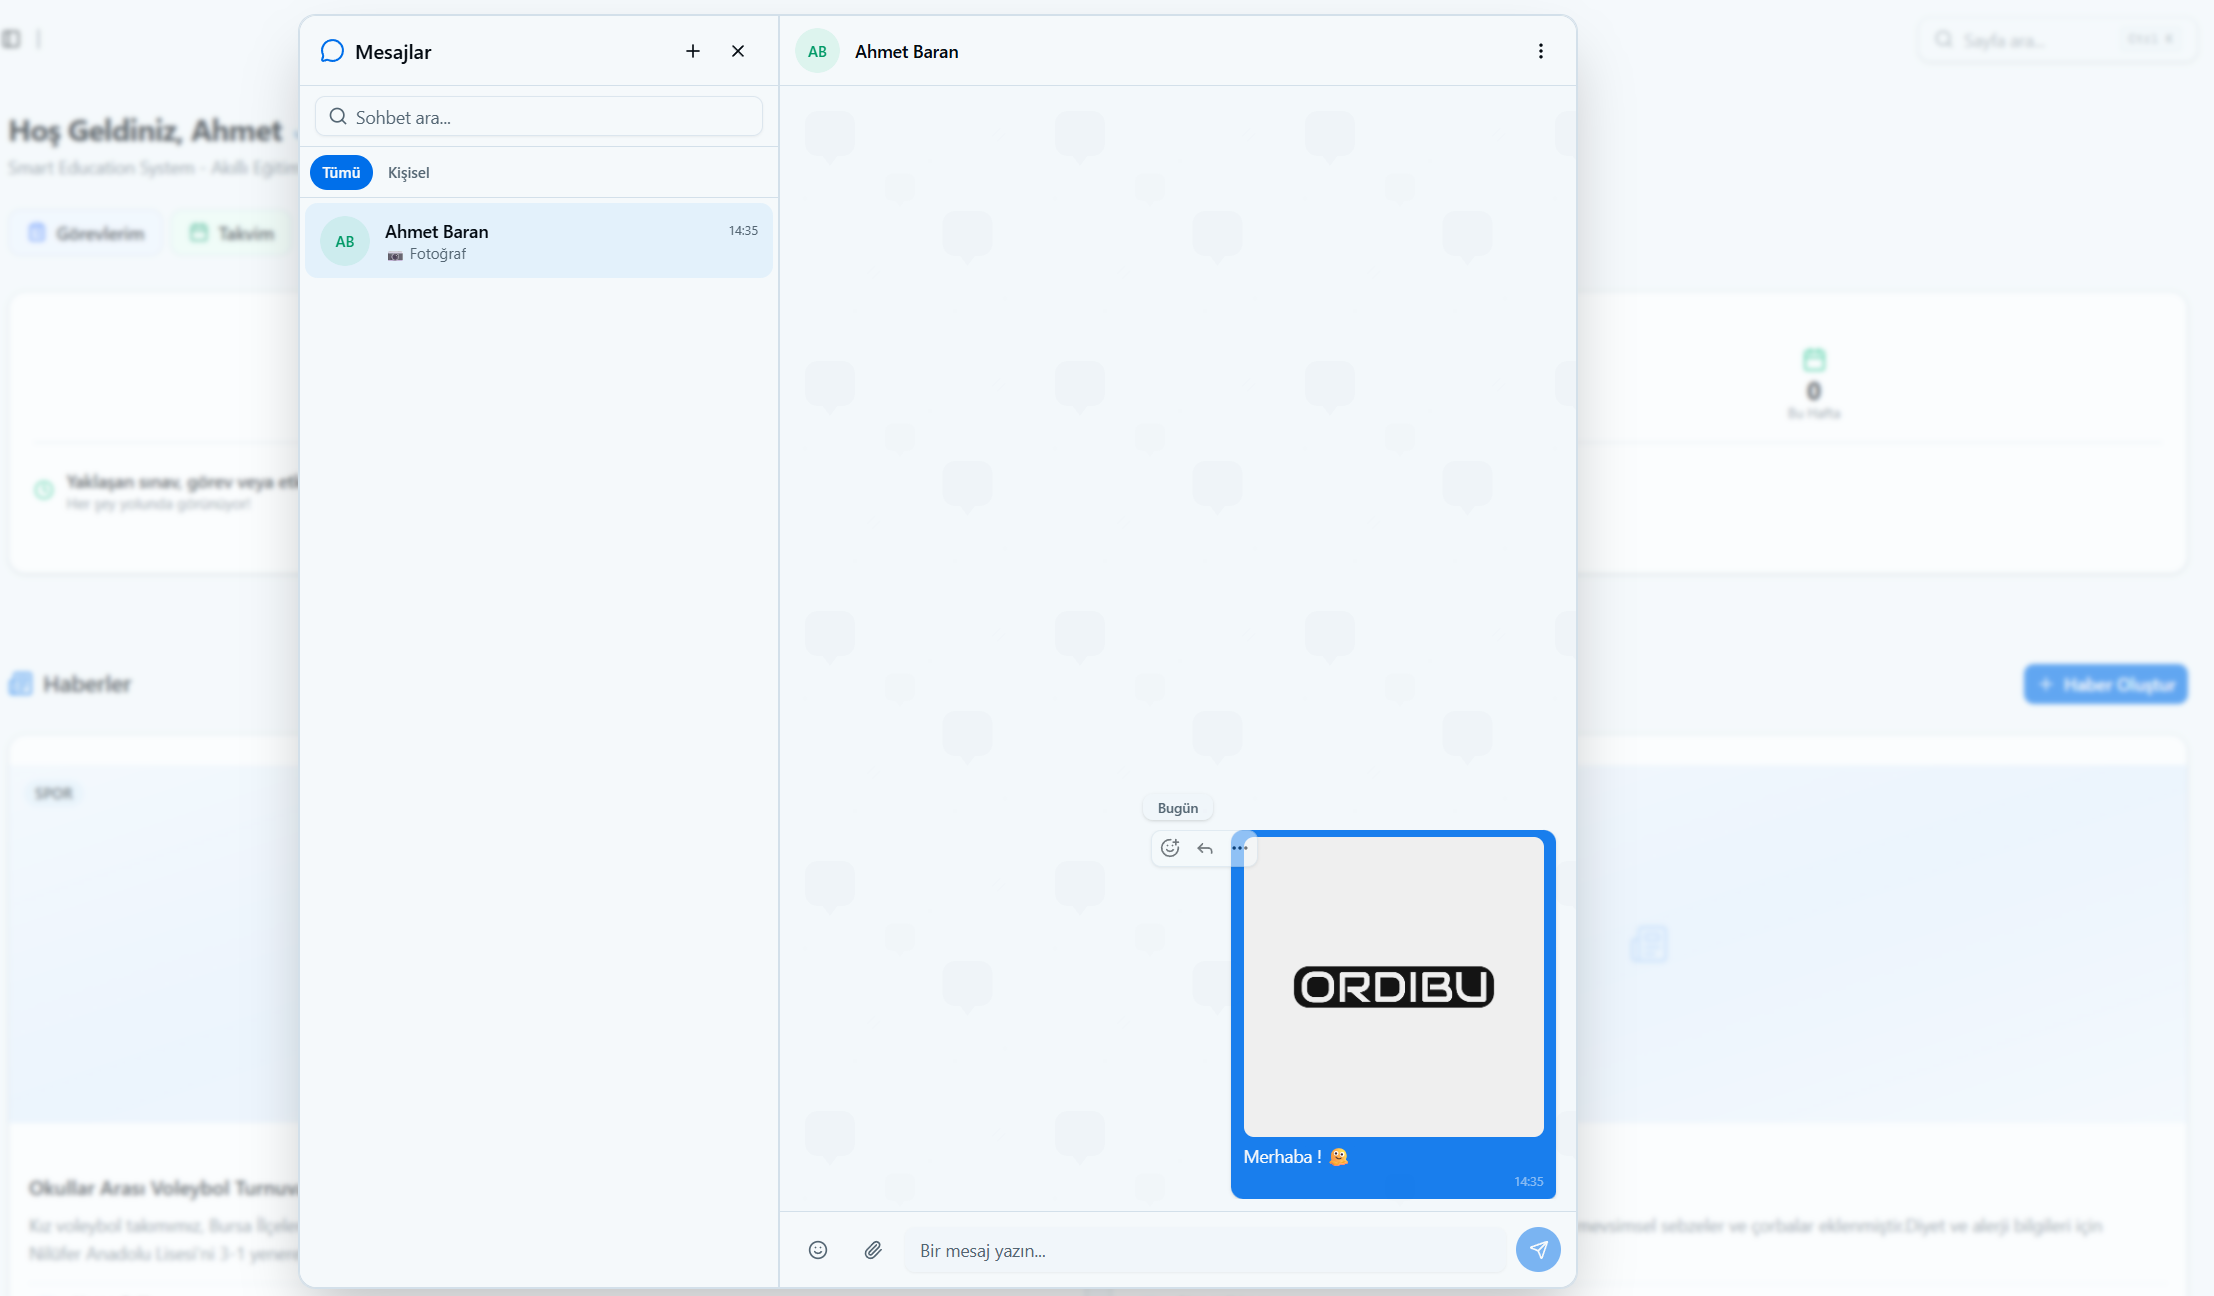
Task: Click the Bir mesaj yazın input field
Action: click(1205, 1250)
